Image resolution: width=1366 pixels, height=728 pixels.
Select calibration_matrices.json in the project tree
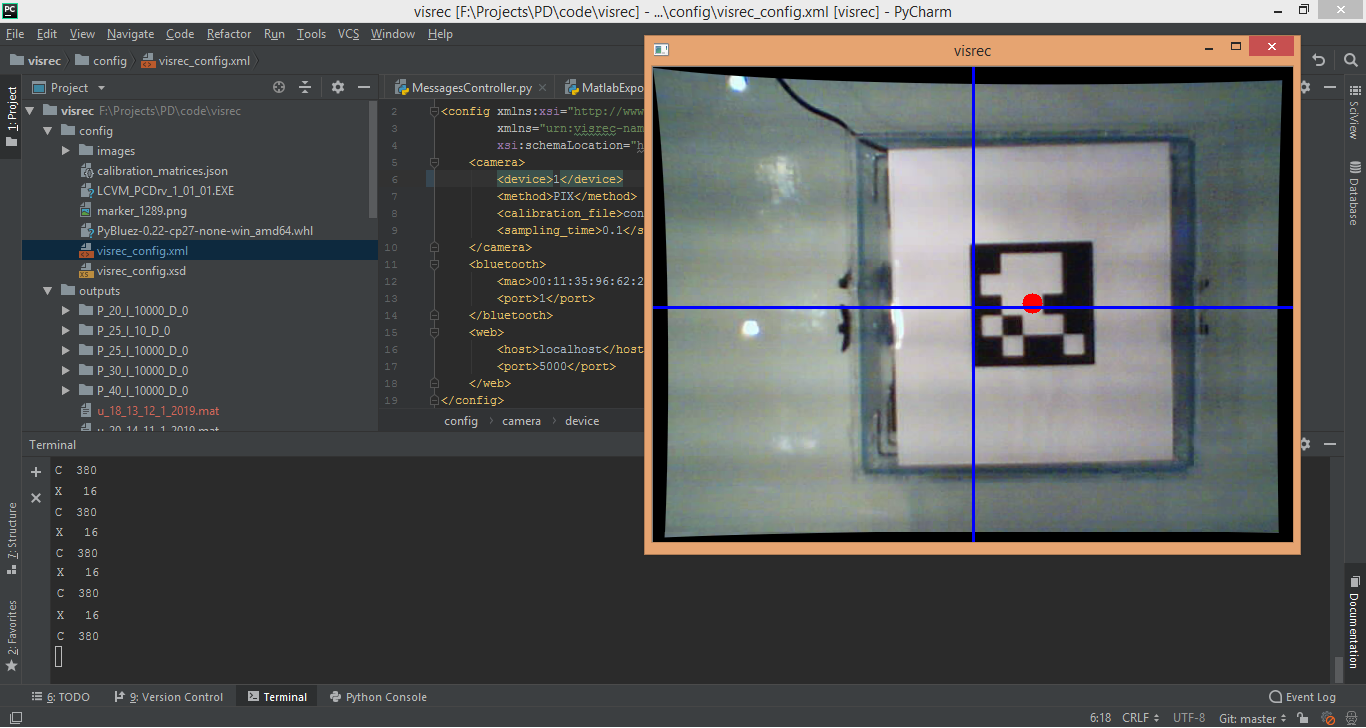tap(162, 171)
